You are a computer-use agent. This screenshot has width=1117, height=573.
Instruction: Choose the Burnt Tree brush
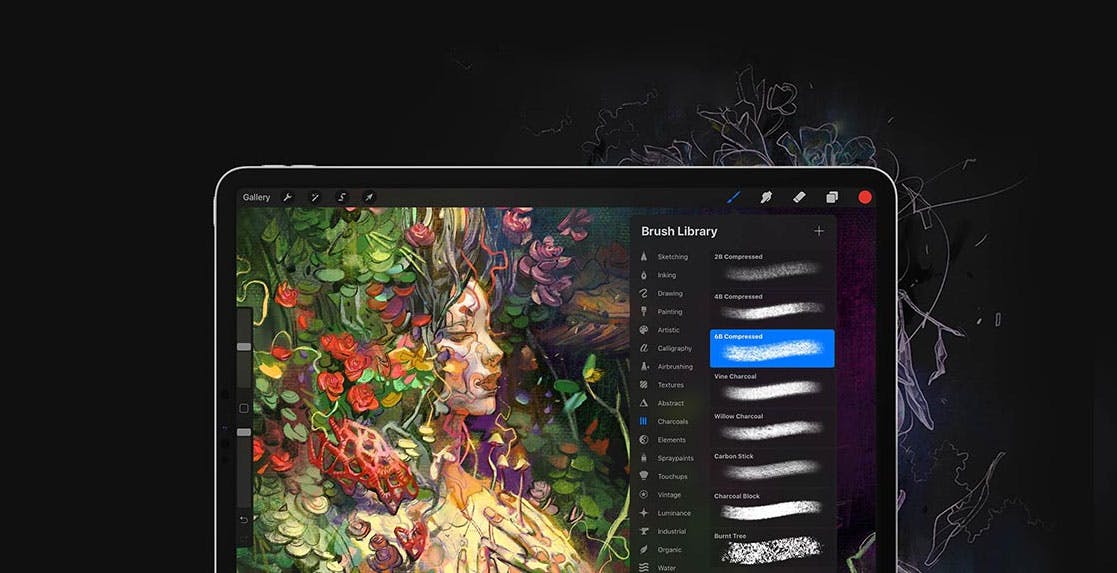(x=772, y=547)
